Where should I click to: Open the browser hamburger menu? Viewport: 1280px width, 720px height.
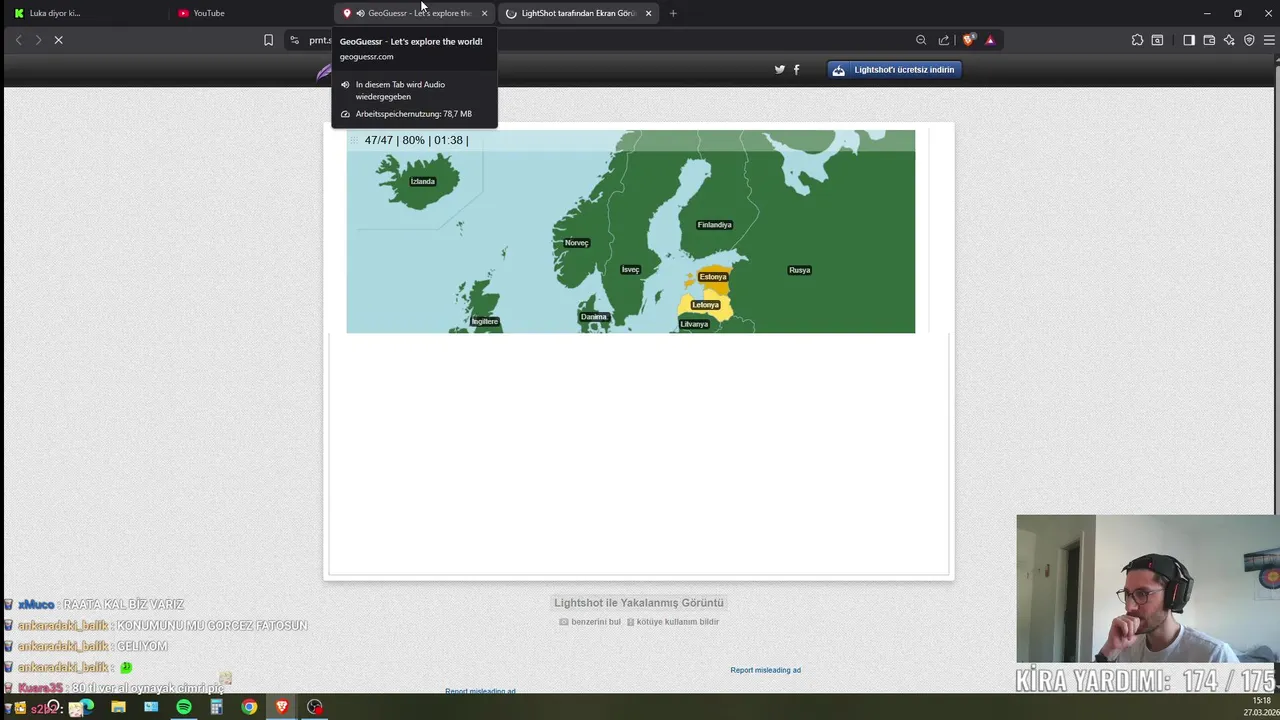point(1269,40)
